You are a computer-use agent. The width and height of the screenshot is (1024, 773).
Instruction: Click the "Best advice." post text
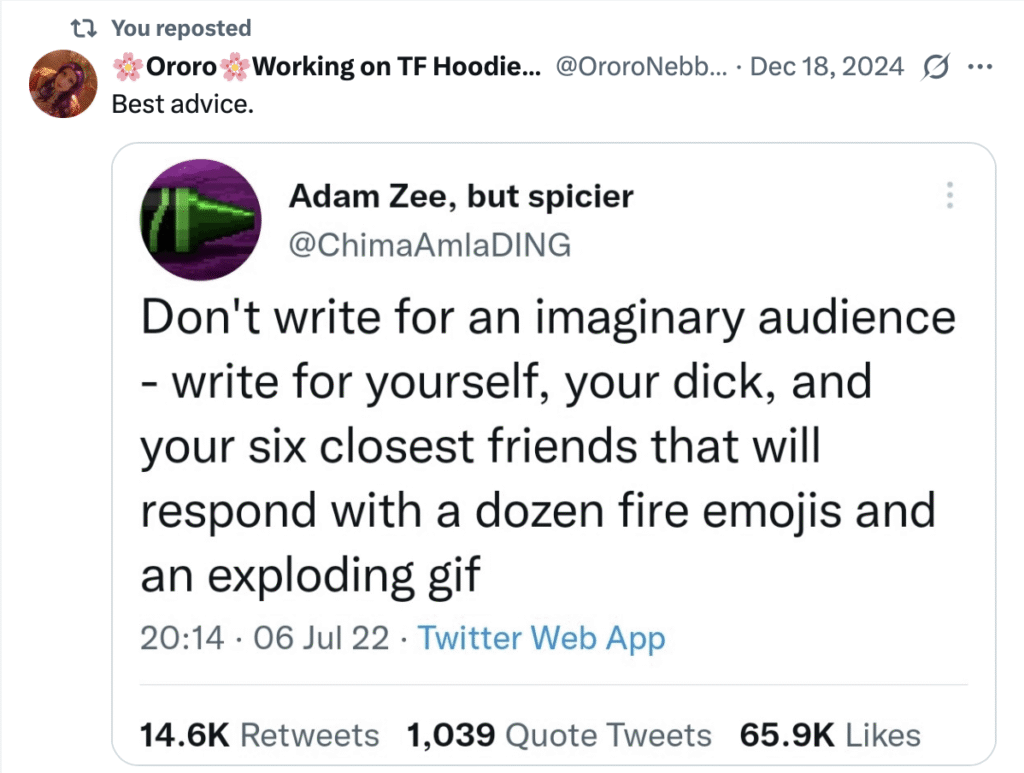tap(182, 103)
